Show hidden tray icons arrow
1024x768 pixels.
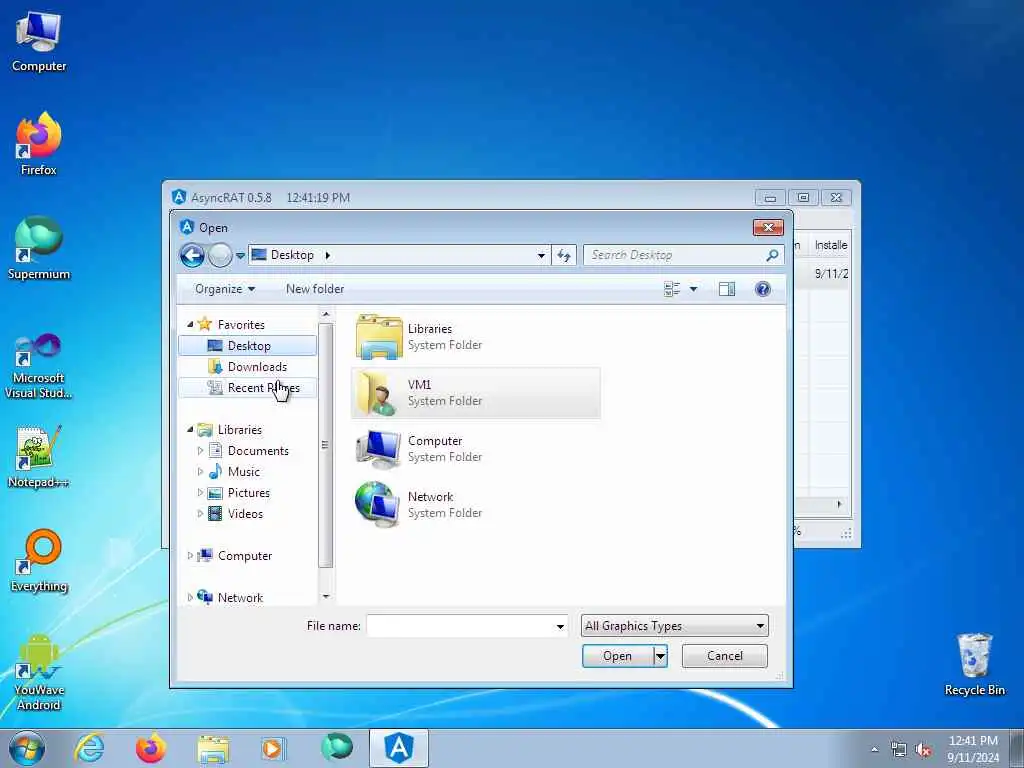[x=874, y=750]
